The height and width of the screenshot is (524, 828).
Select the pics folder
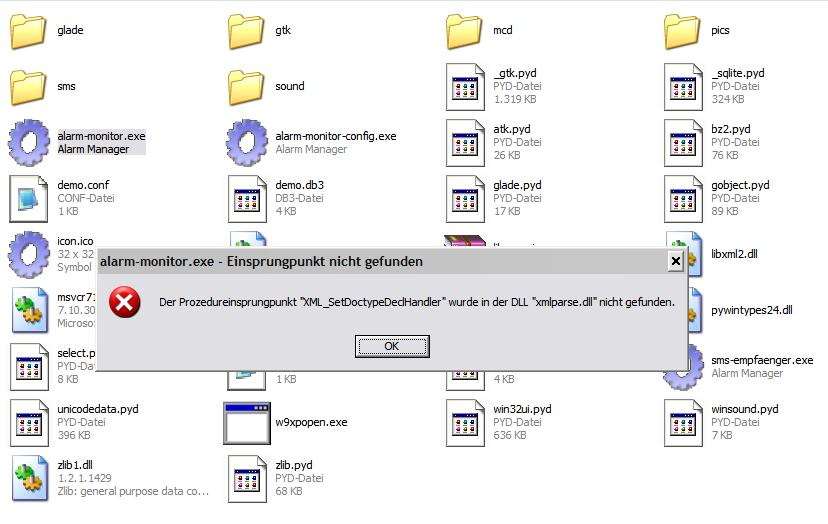(x=682, y=31)
